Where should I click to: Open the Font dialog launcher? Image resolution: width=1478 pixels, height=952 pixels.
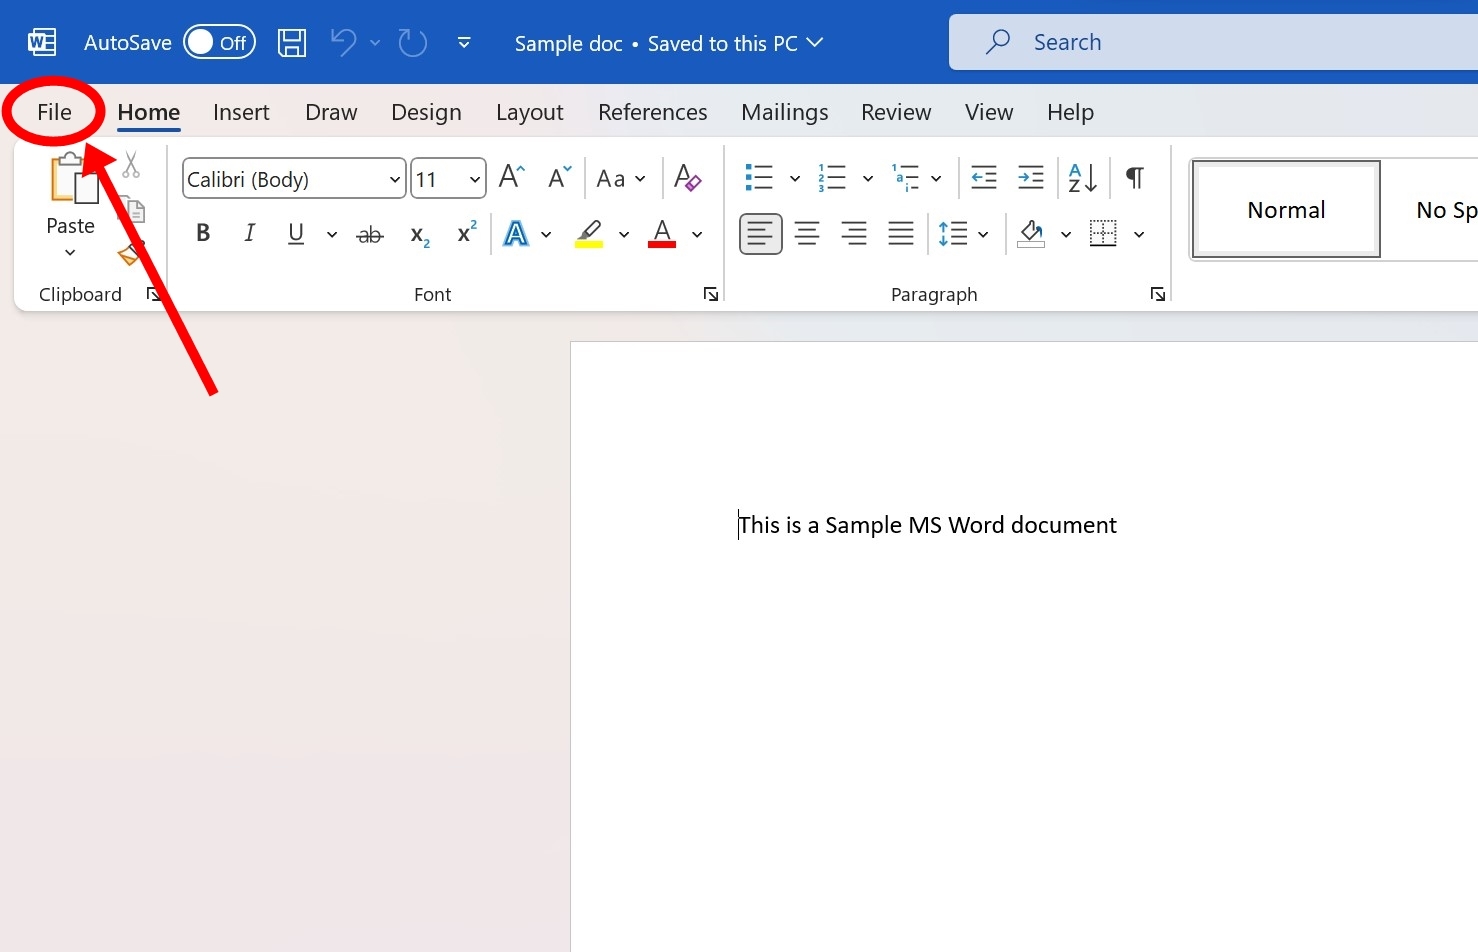pyautogui.click(x=710, y=294)
